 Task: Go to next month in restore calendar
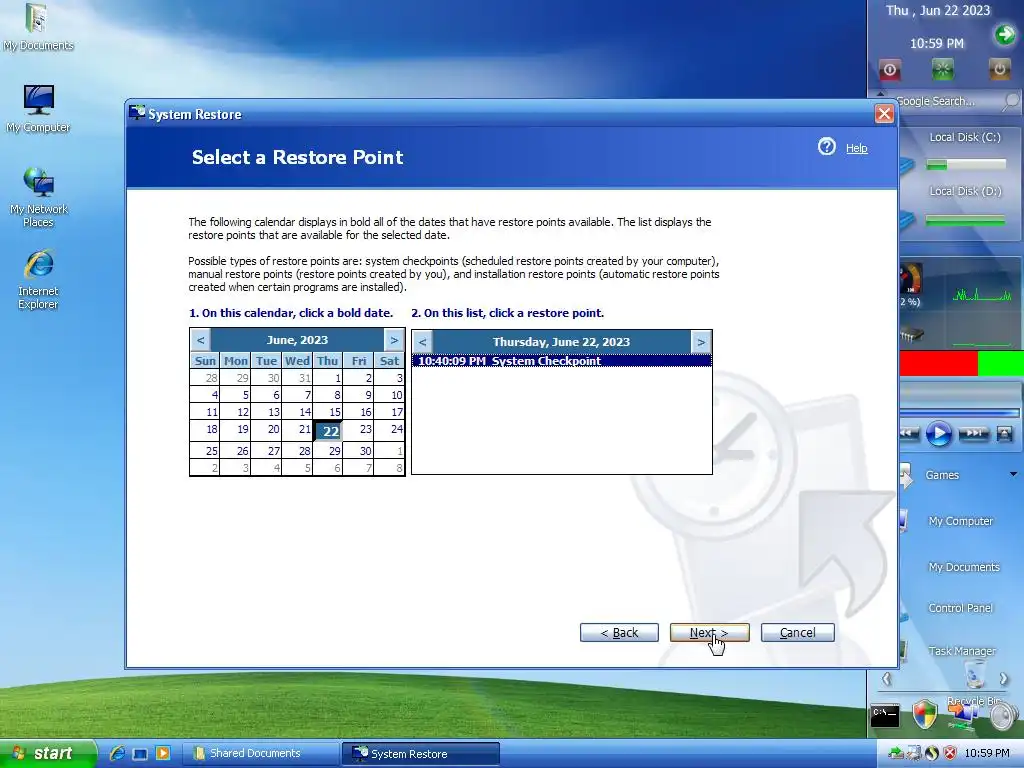(x=394, y=340)
